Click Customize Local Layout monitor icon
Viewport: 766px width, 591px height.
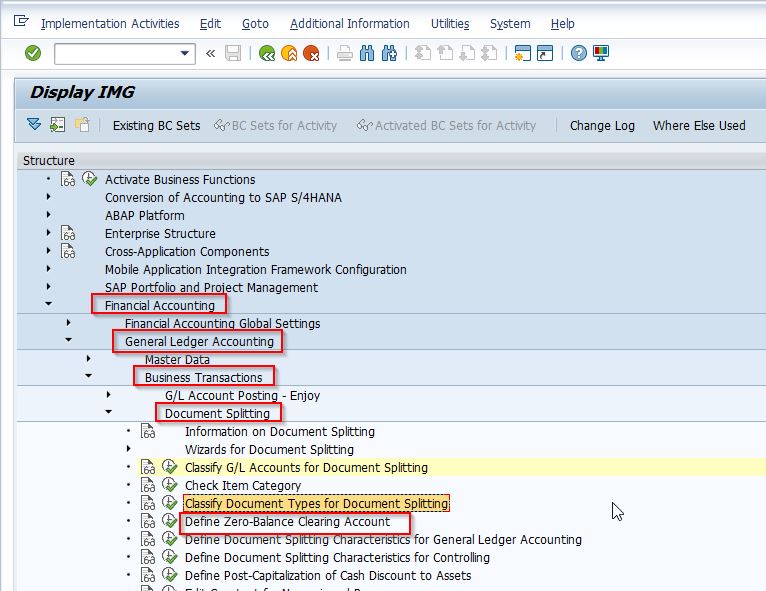(601, 53)
